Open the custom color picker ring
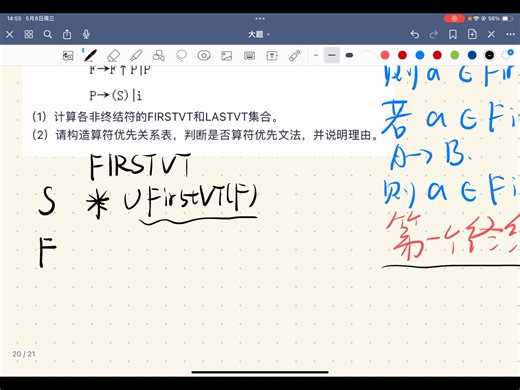 point(507,55)
